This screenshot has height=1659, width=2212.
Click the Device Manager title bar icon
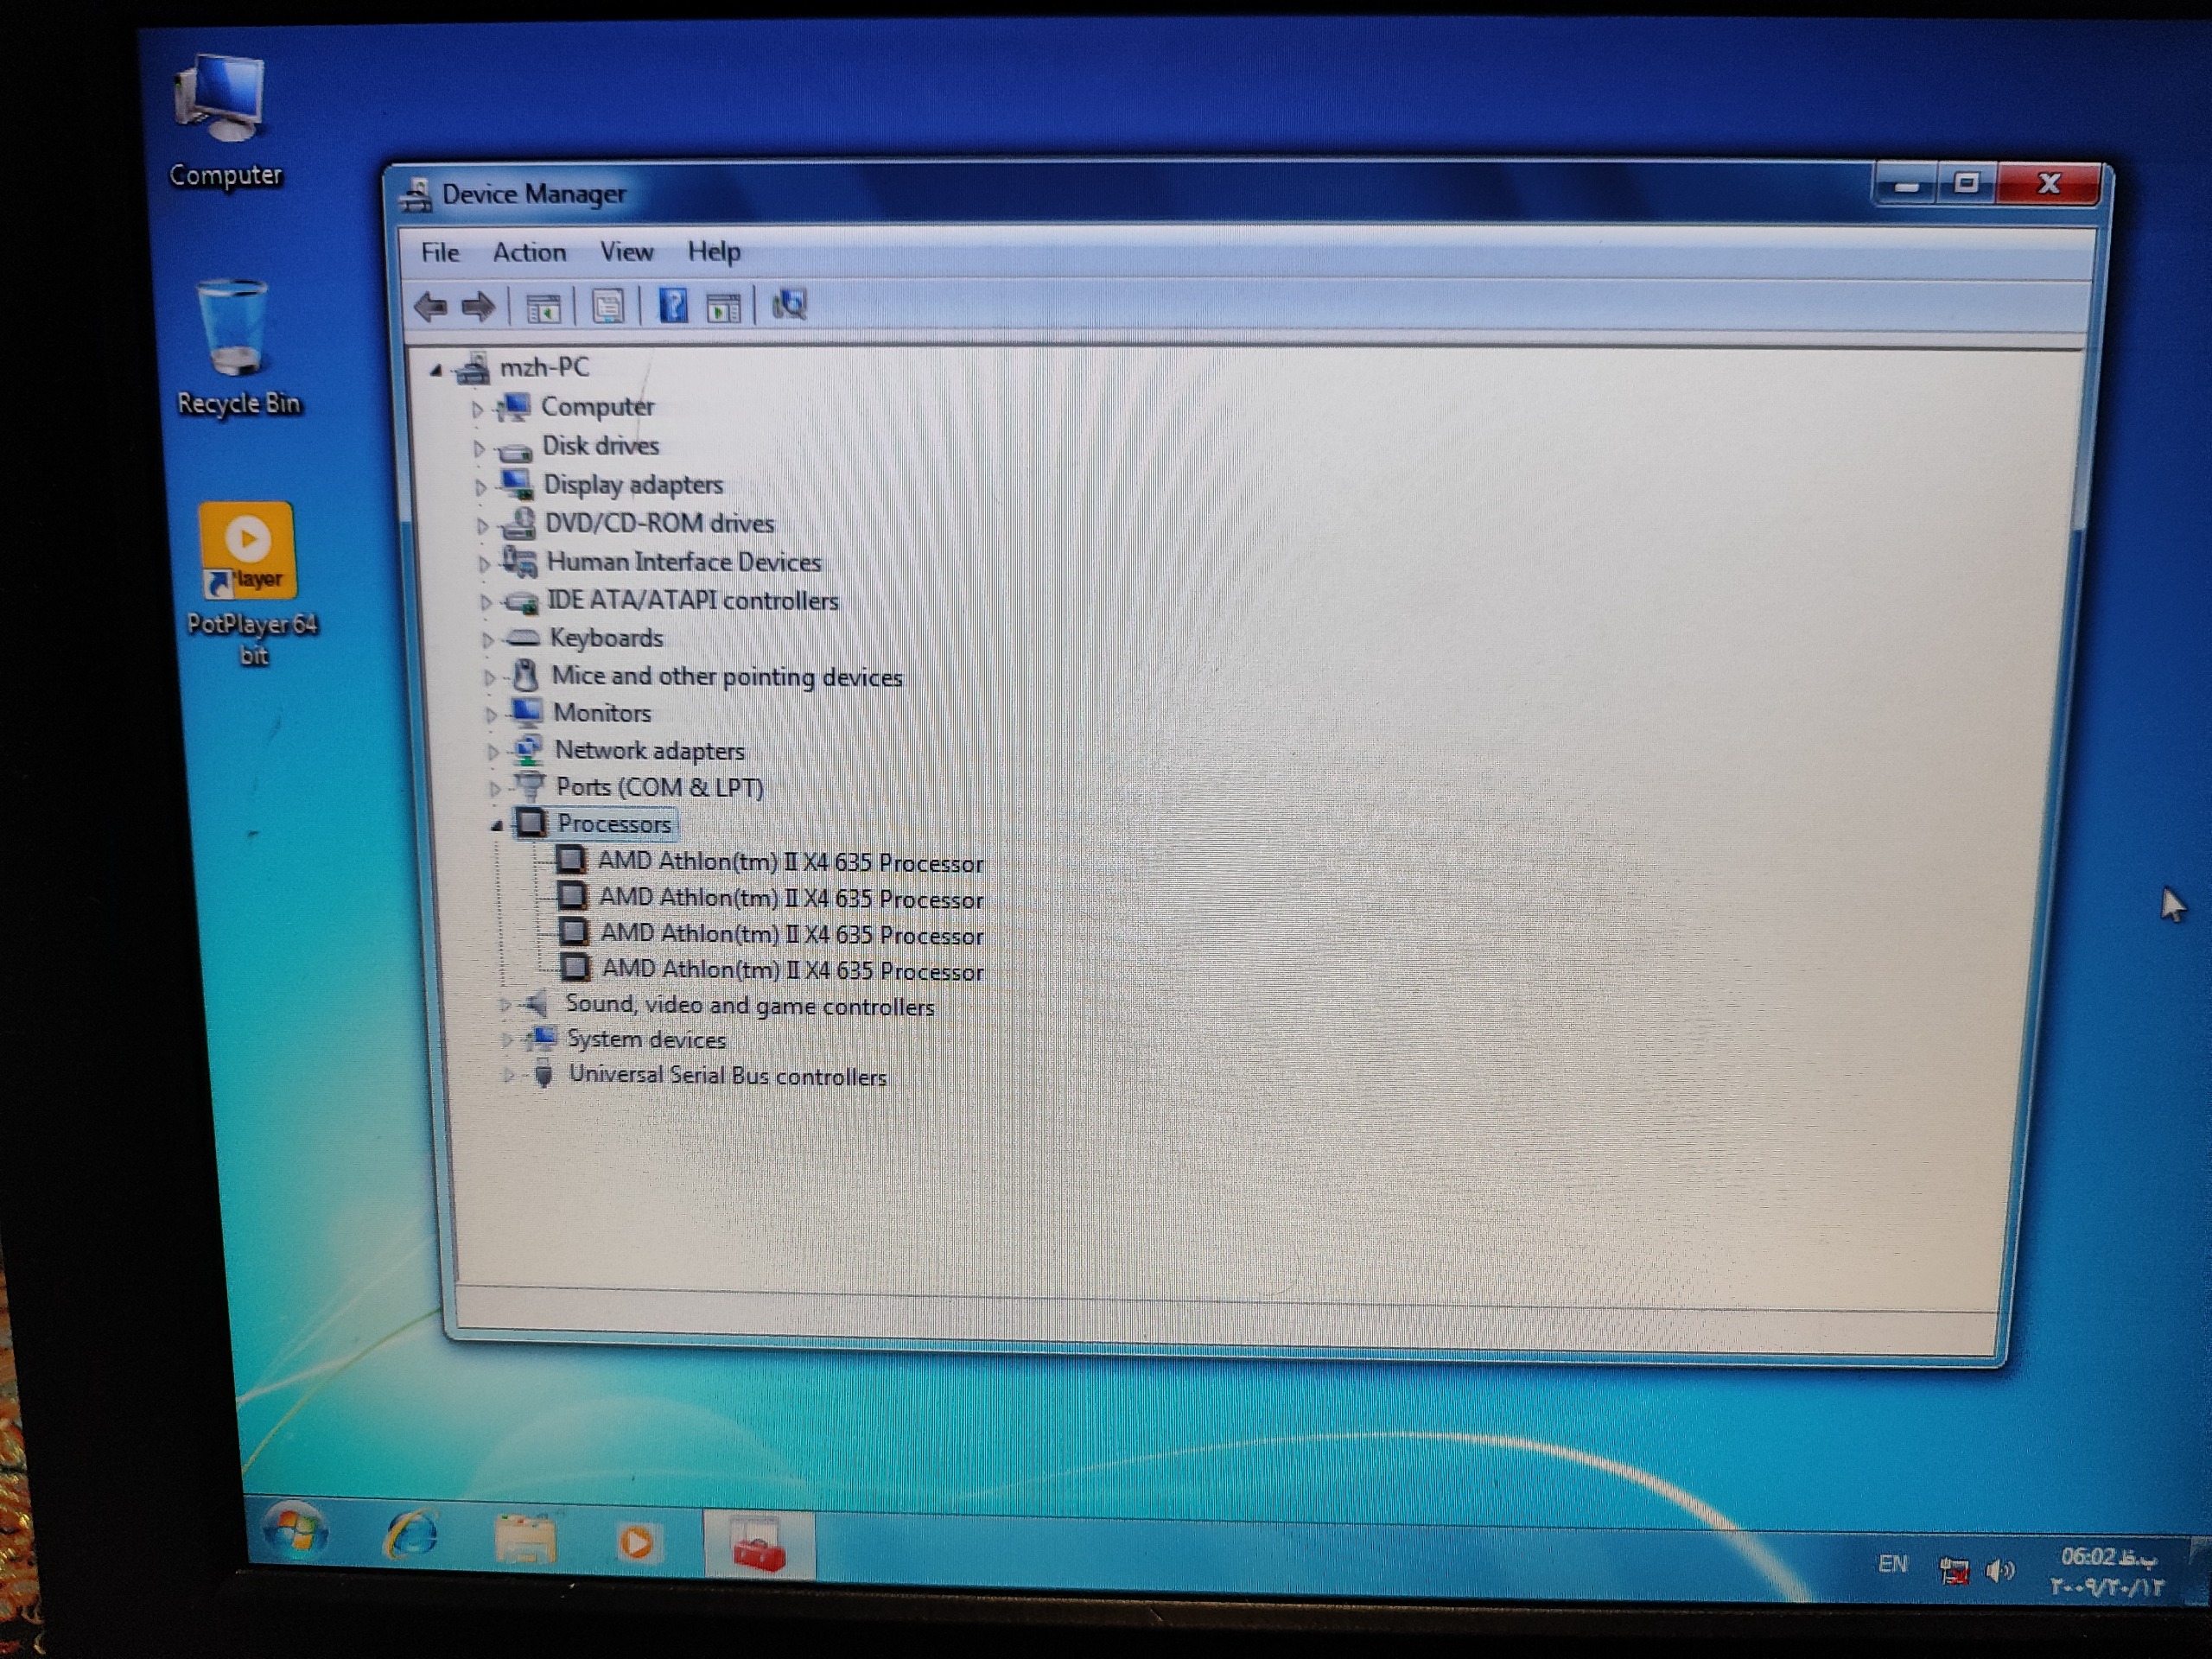click(x=417, y=195)
